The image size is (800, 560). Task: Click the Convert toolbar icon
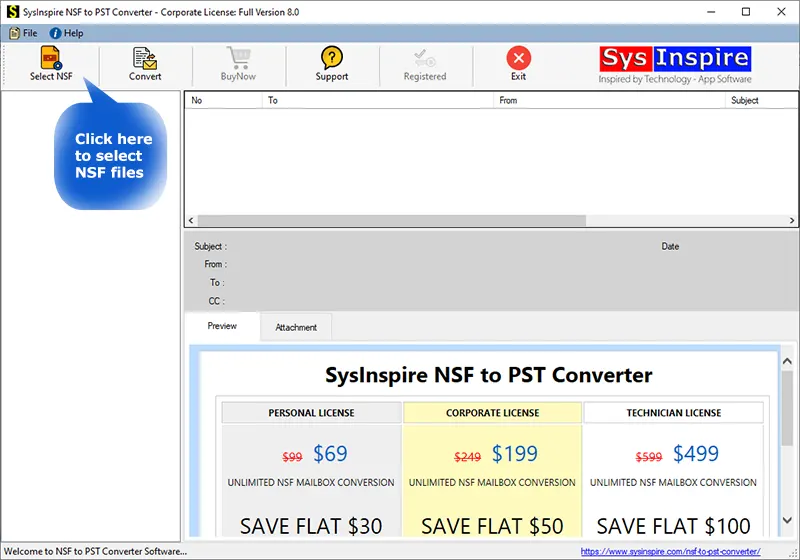point(145,58)
